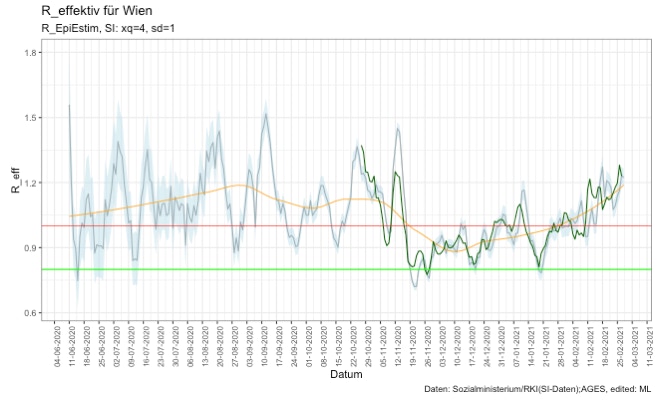Select the 25-02-2021 date tick label
The width and height of the screenshot is (660, 402).
pos(620,343)
